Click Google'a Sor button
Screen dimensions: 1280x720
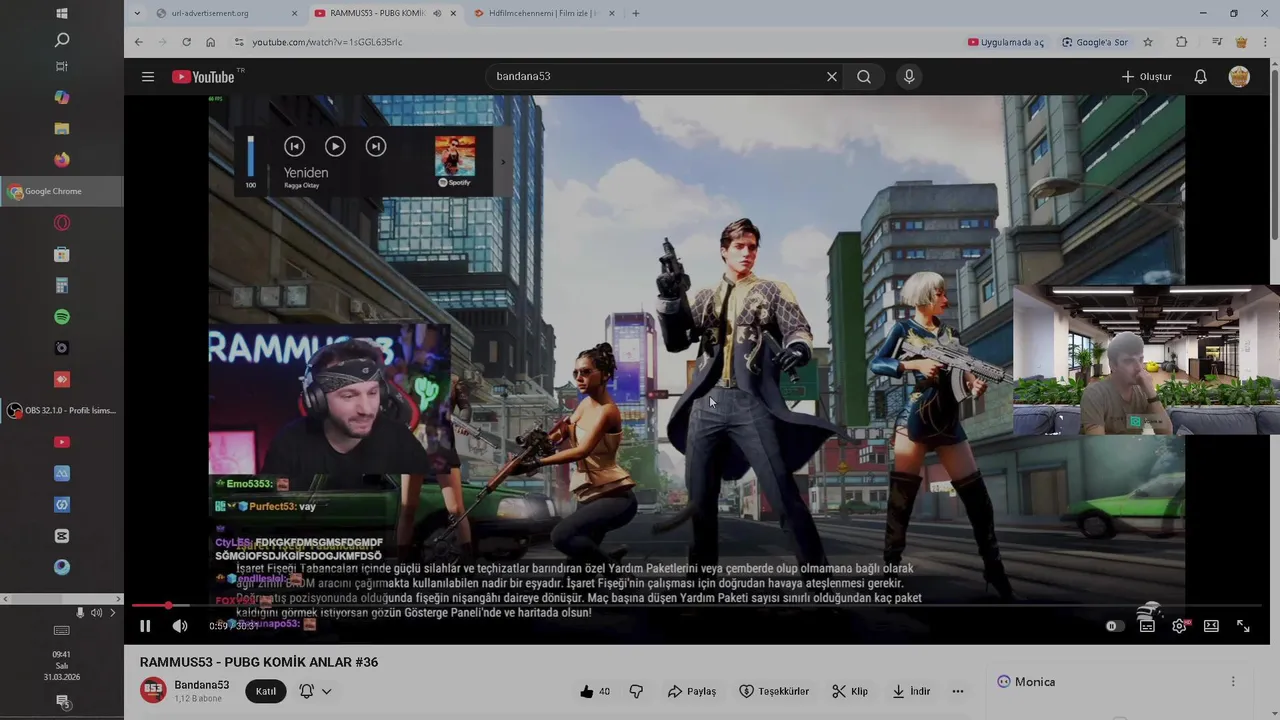point(1095,42)
